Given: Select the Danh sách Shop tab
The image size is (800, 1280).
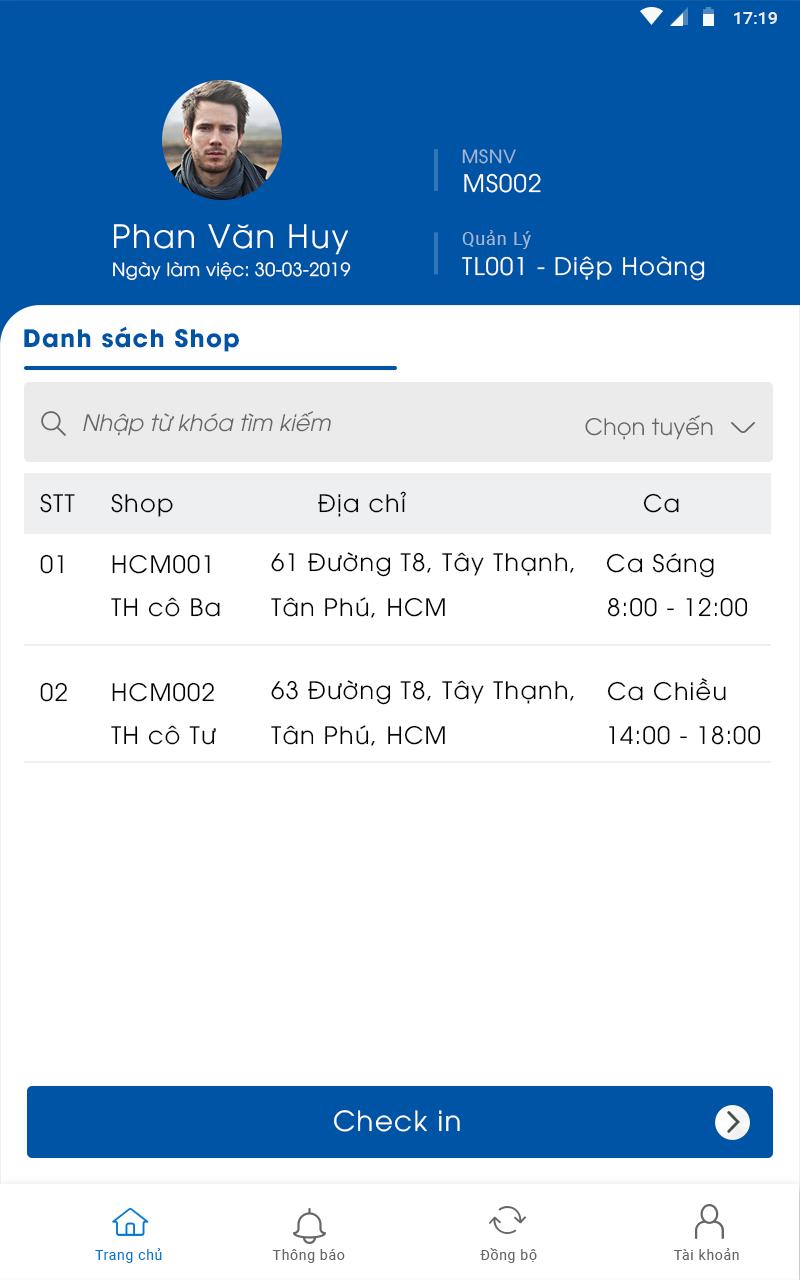Looking at the screenshot, I should point(132,339).
